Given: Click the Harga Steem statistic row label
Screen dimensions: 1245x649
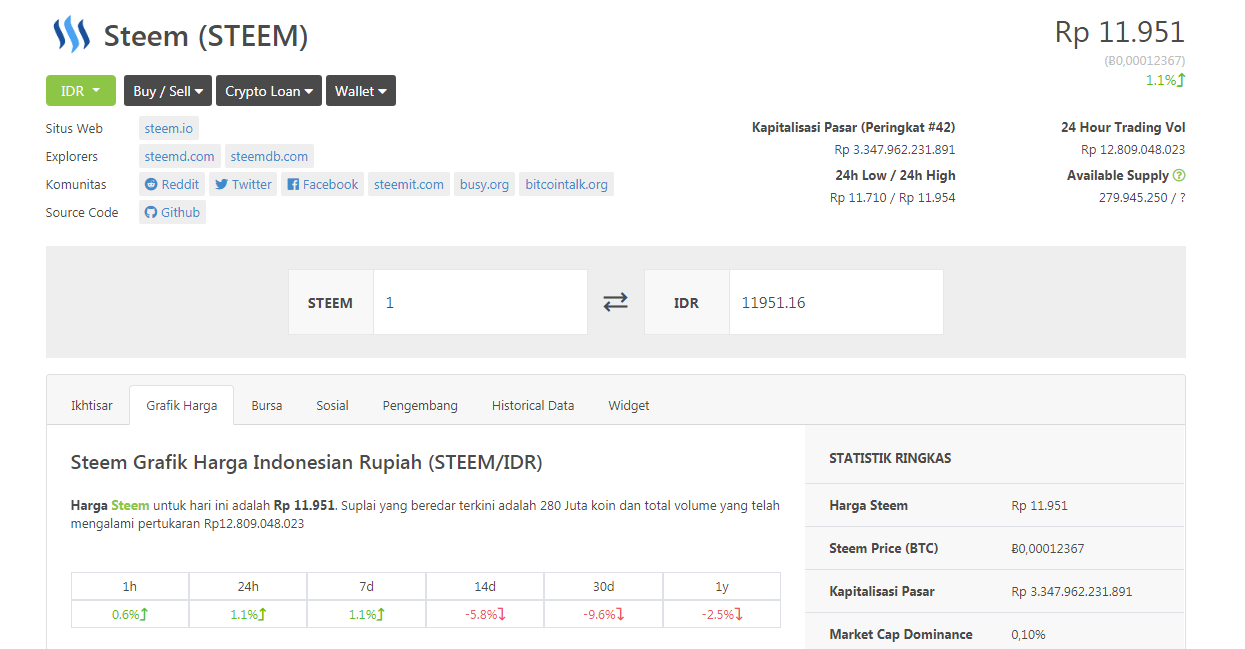Looking at the screenshot, I should pos(868,505).
